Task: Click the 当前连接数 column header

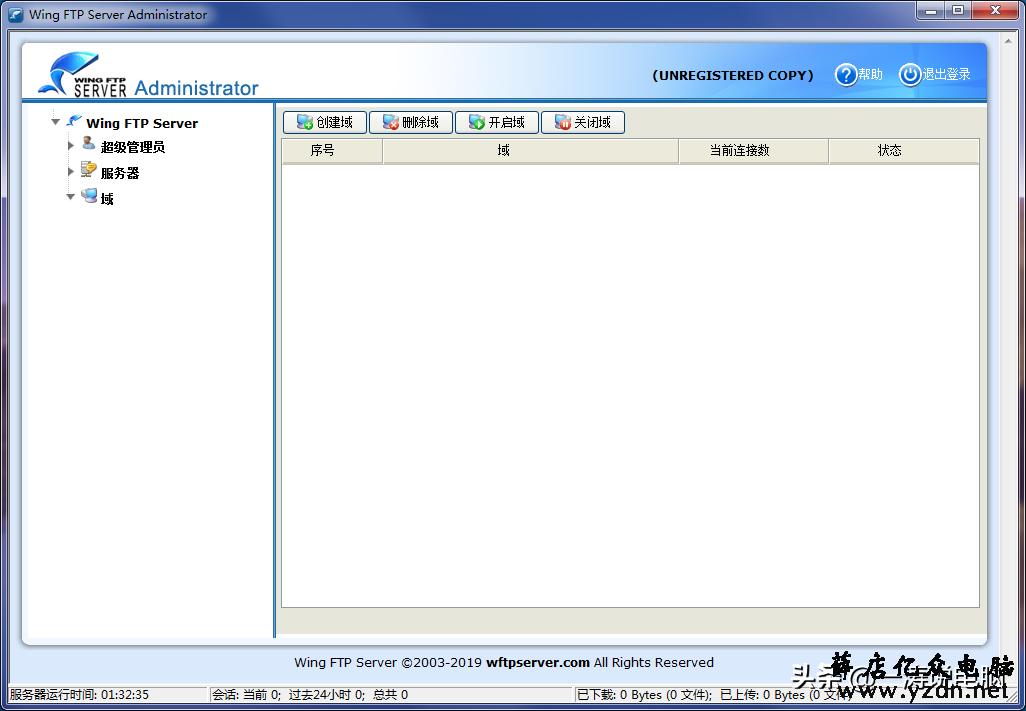Action: pos(754,150)
